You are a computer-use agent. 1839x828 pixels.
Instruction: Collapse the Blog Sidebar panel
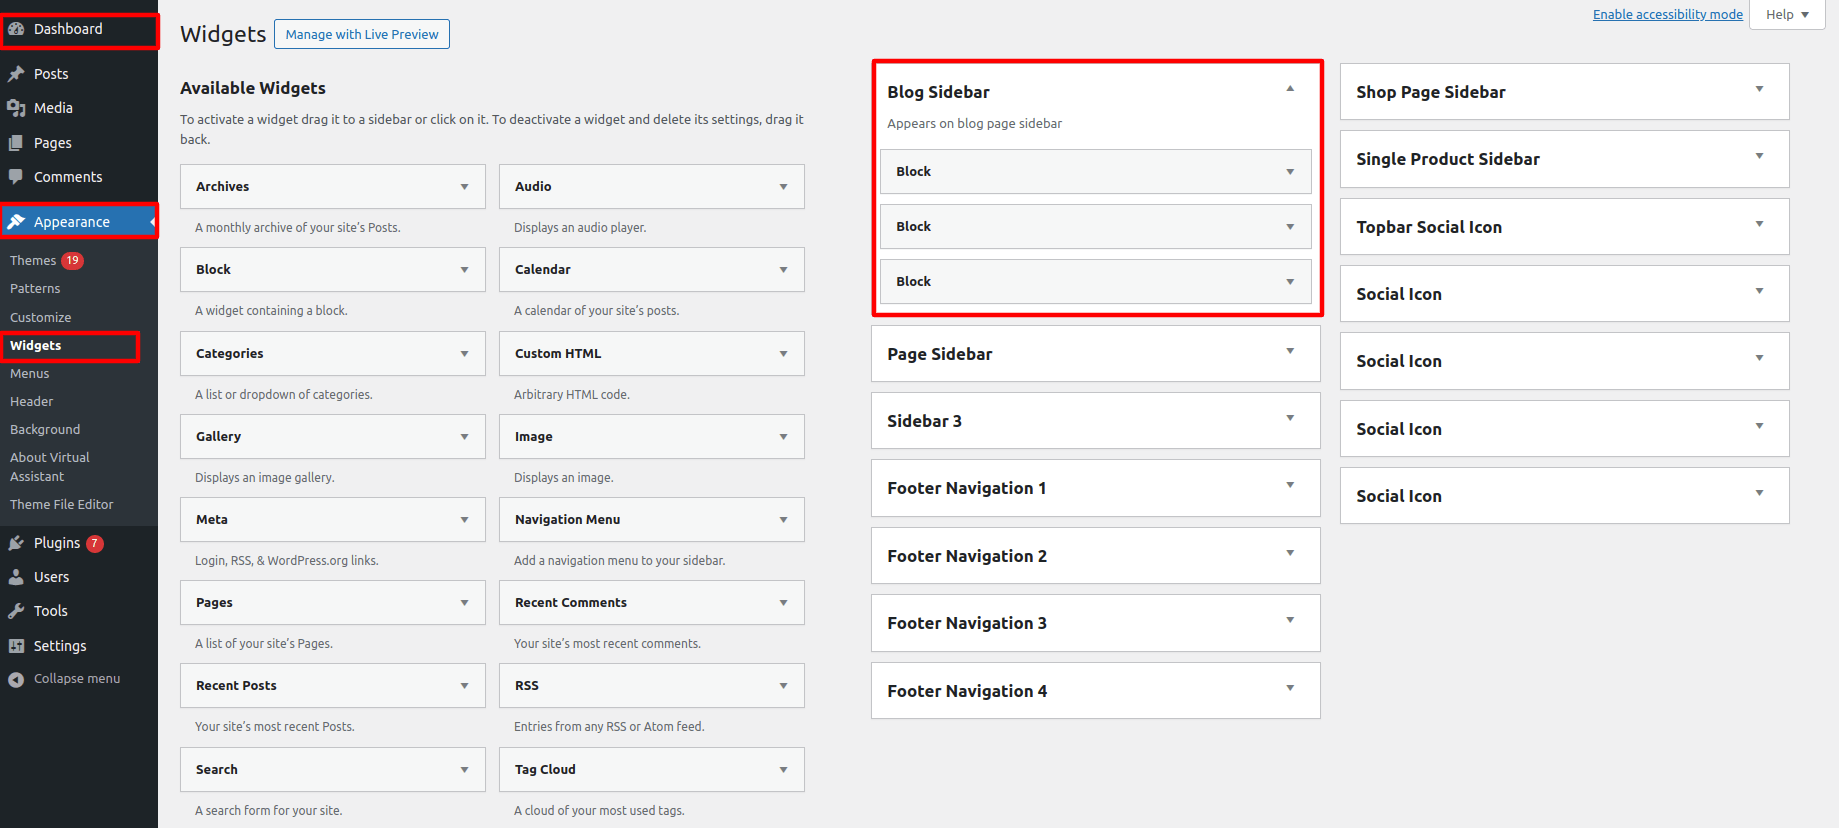[x=1290, y=90]
